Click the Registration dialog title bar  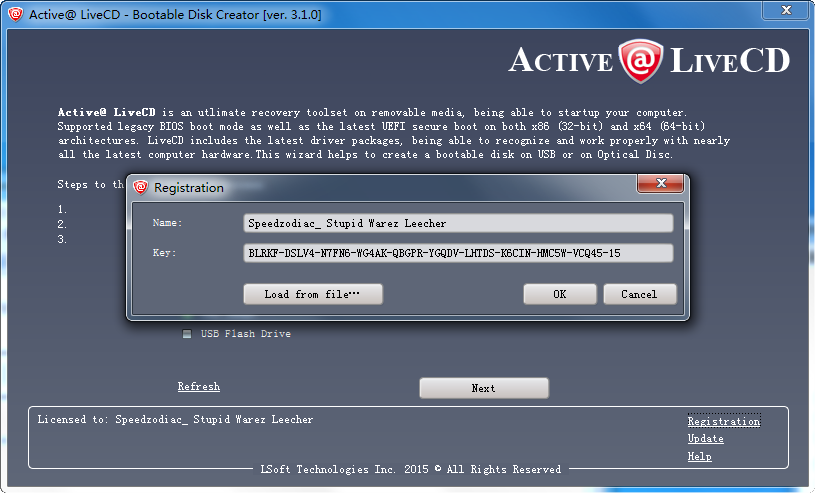point(380,187)
